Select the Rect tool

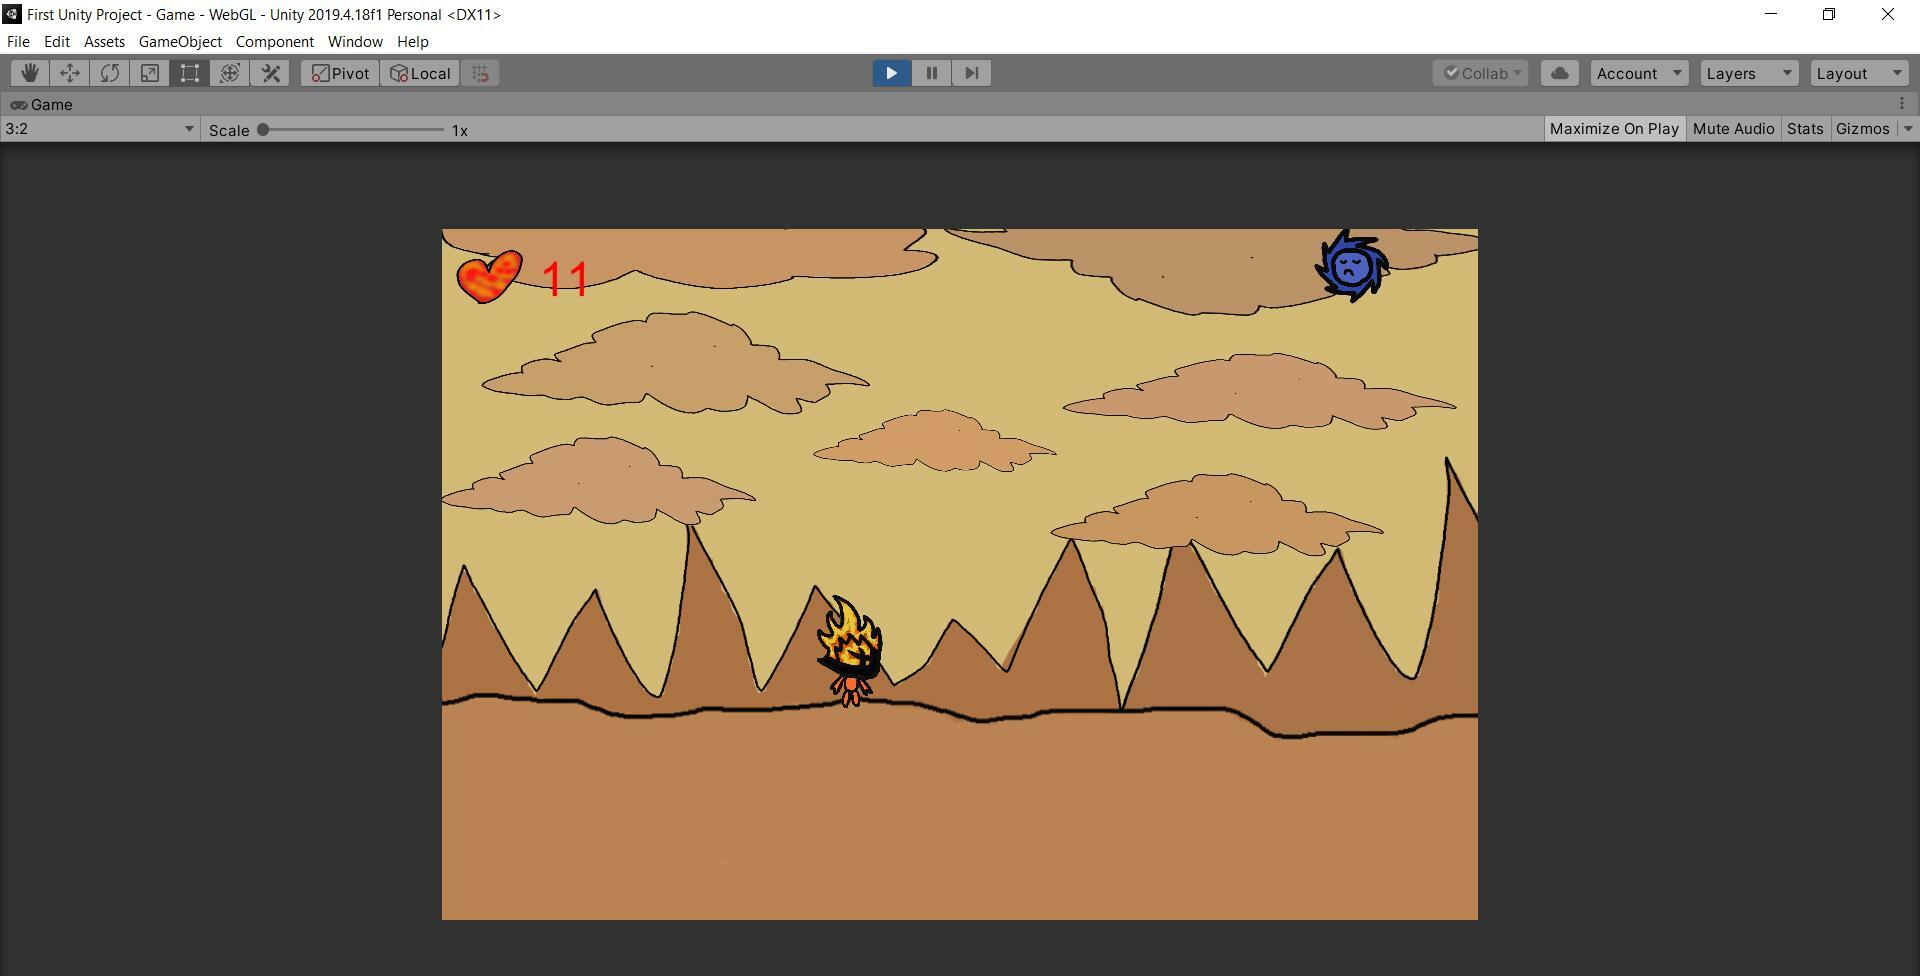[190, 73]
